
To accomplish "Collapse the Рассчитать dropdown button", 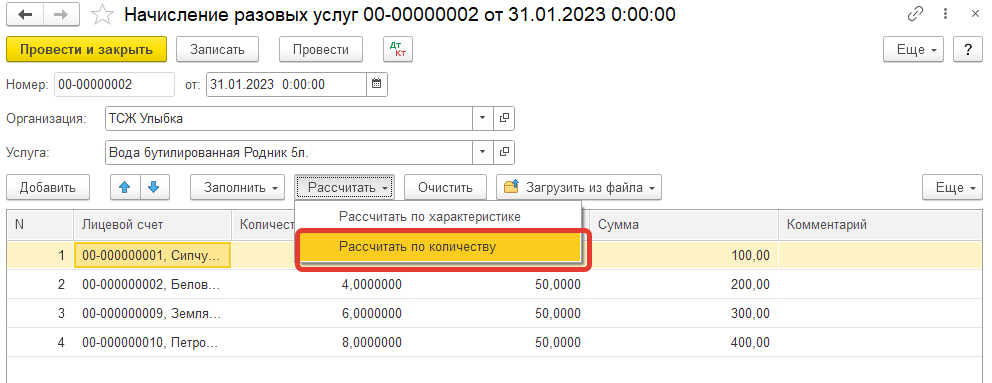I will point(345,187).
